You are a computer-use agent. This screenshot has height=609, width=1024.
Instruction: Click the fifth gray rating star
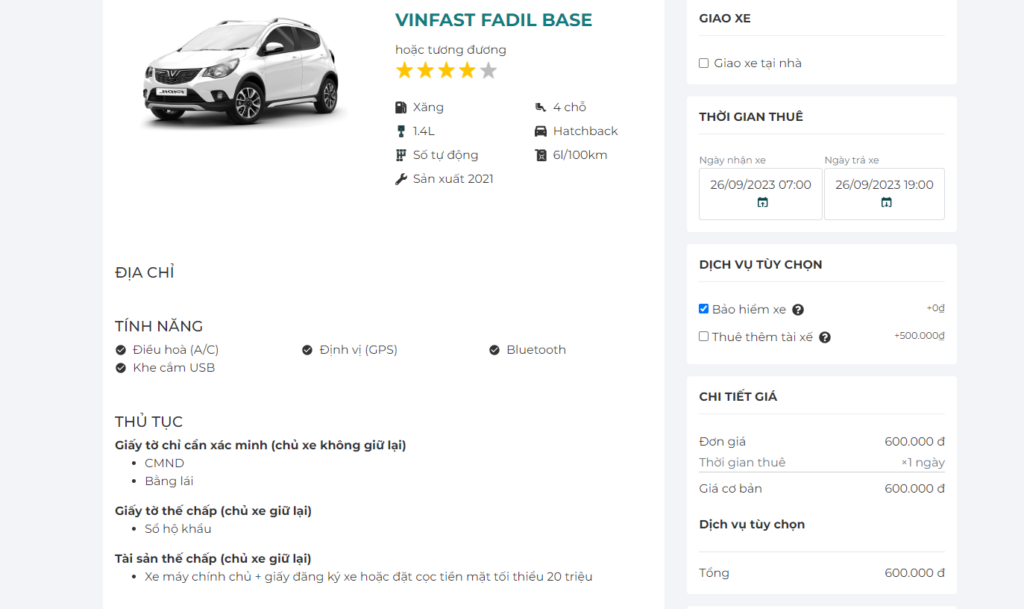pos(488,71)
